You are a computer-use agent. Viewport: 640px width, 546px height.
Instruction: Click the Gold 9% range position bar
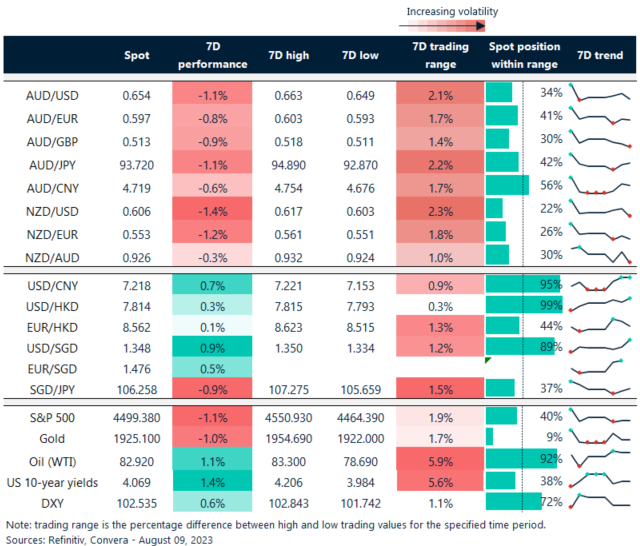[x=490, y=436]
